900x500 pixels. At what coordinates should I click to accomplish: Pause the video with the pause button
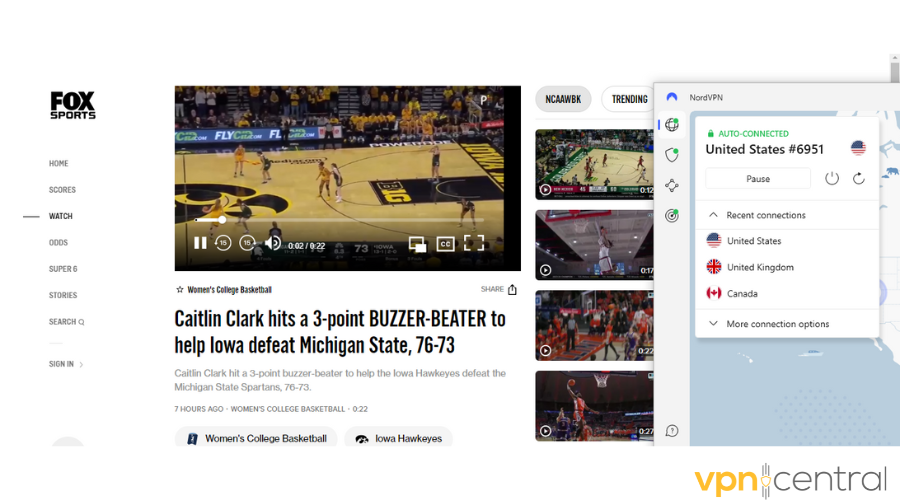coord(200,243)
